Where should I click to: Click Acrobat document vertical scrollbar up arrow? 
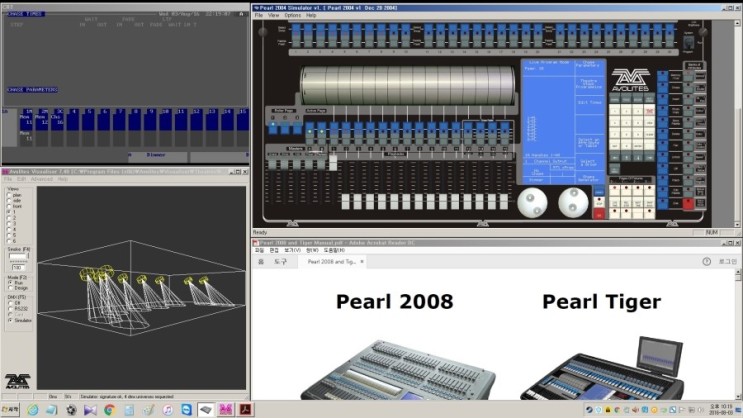738,273
